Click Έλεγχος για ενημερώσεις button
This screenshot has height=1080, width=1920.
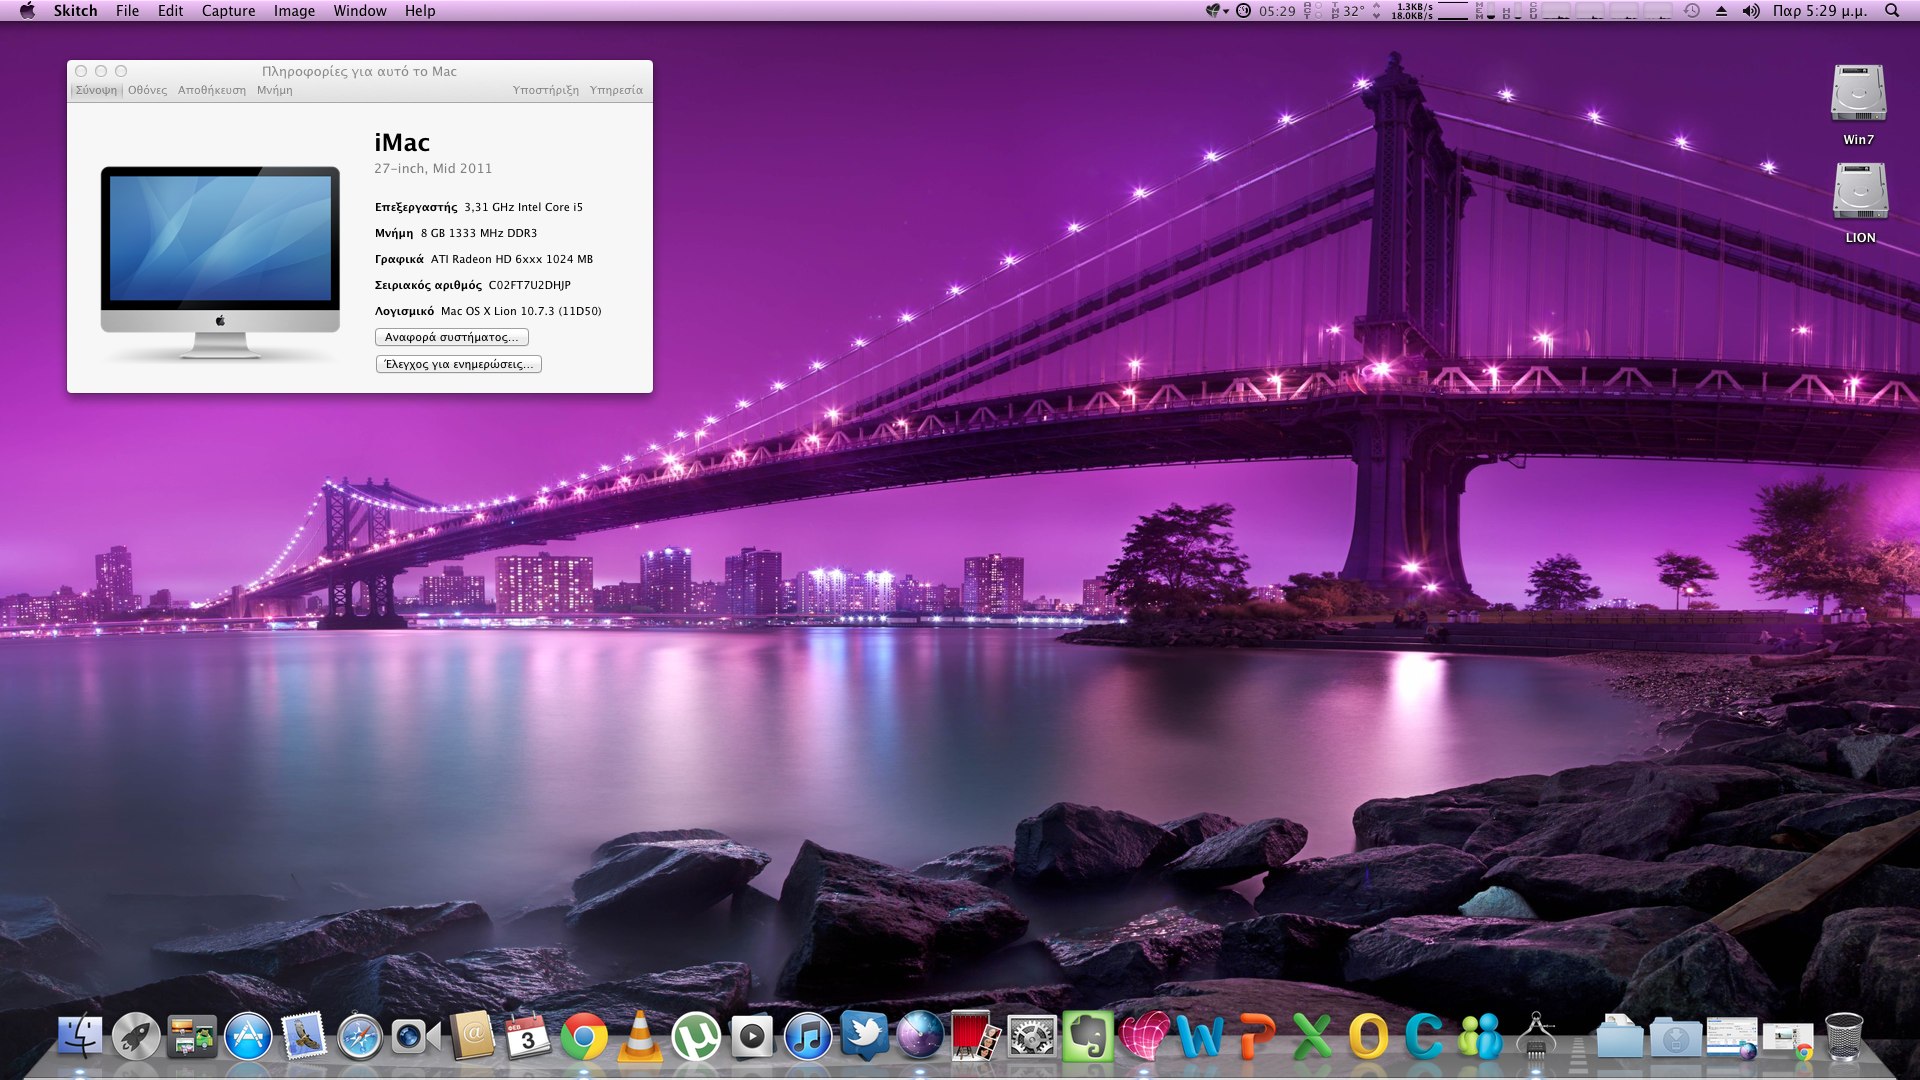(459, 364)
